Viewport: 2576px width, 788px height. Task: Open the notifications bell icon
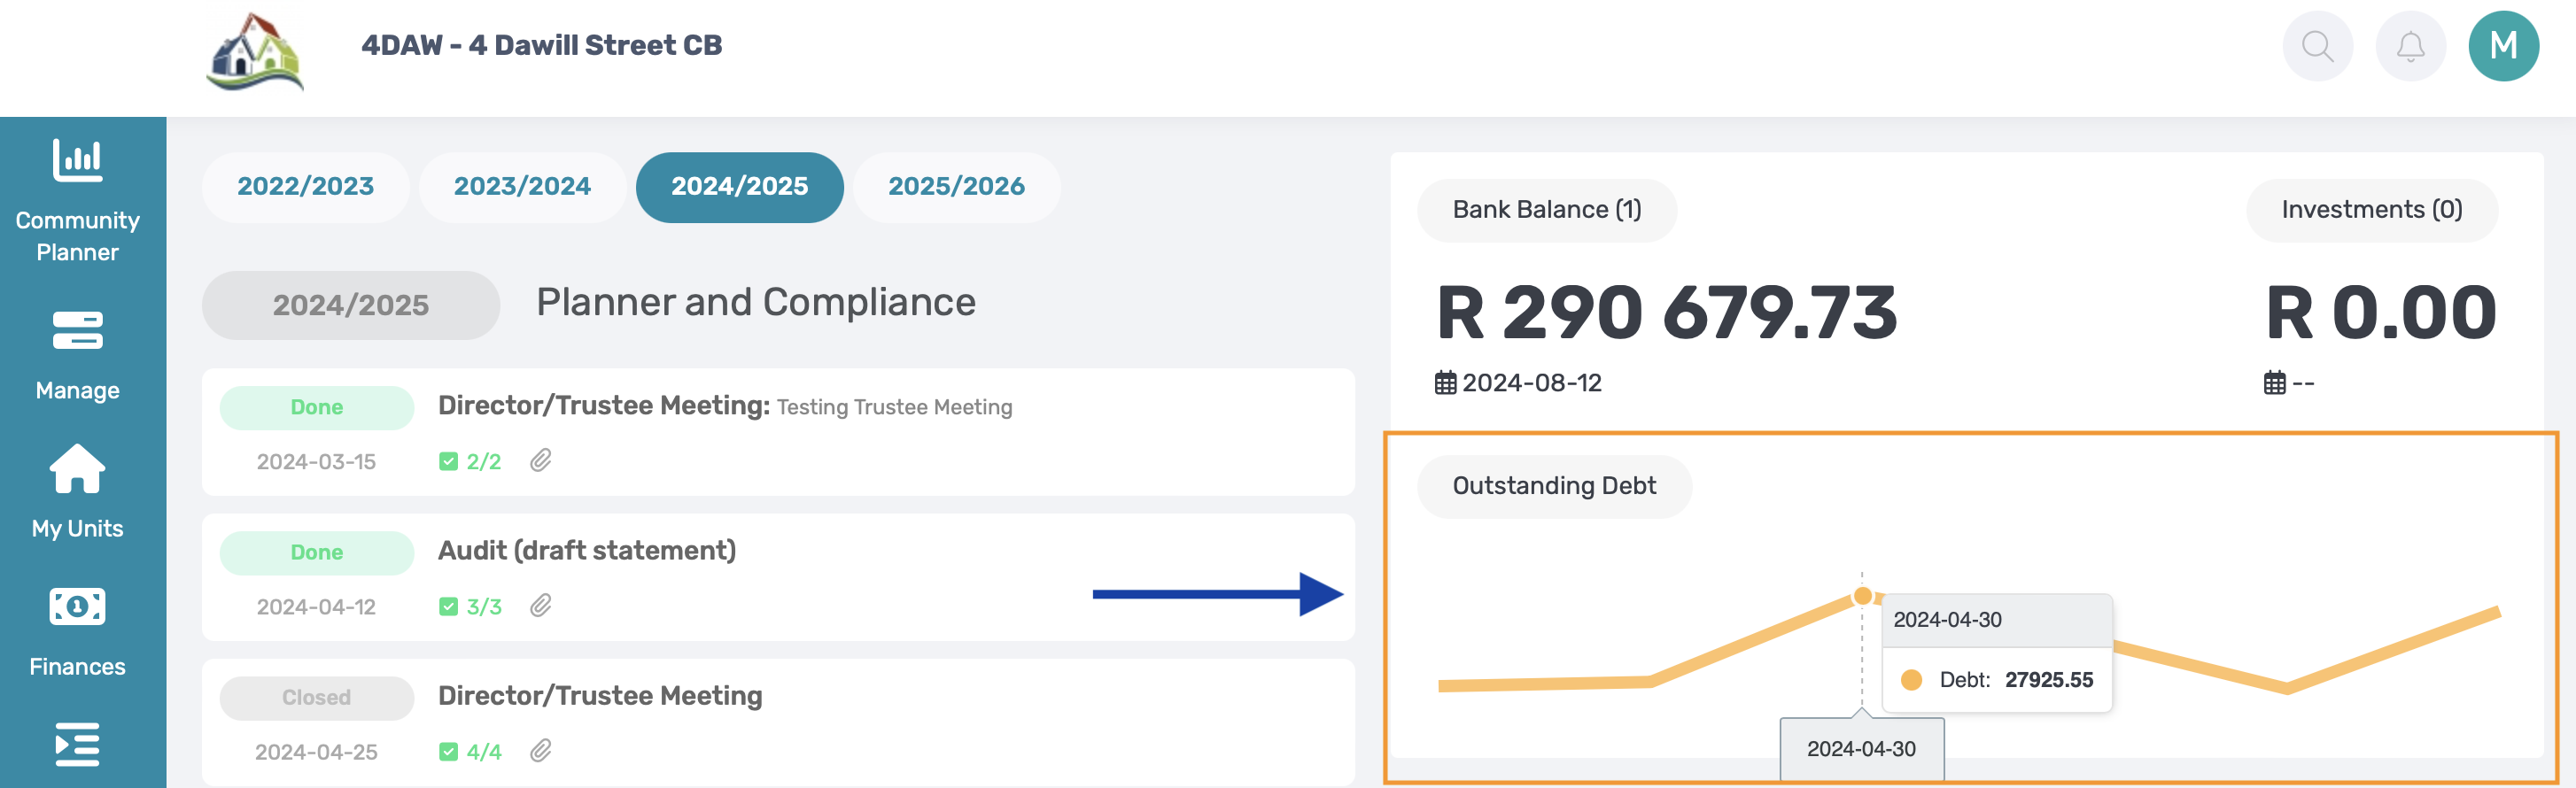[x=2410, y=46]
